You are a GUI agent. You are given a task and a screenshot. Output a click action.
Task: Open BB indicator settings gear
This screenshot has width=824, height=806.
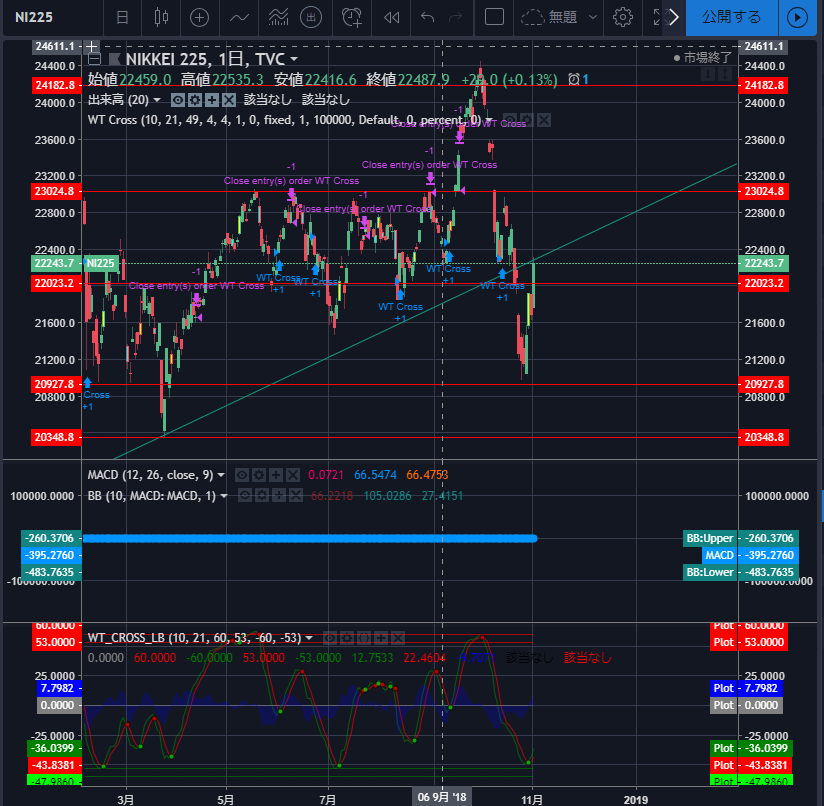click(x=262, y=495)
